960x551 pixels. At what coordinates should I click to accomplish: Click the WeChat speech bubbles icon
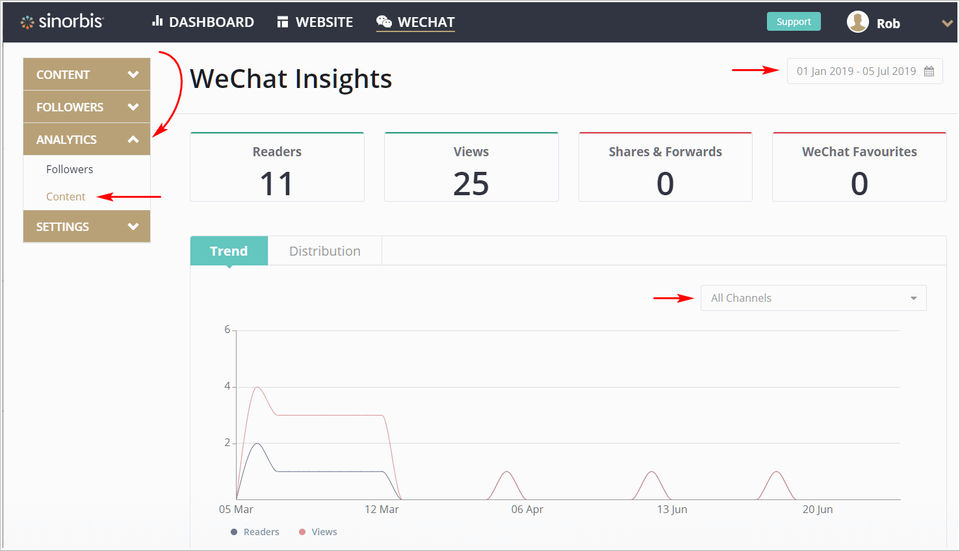pyautogui.click(x=384, y=21)
